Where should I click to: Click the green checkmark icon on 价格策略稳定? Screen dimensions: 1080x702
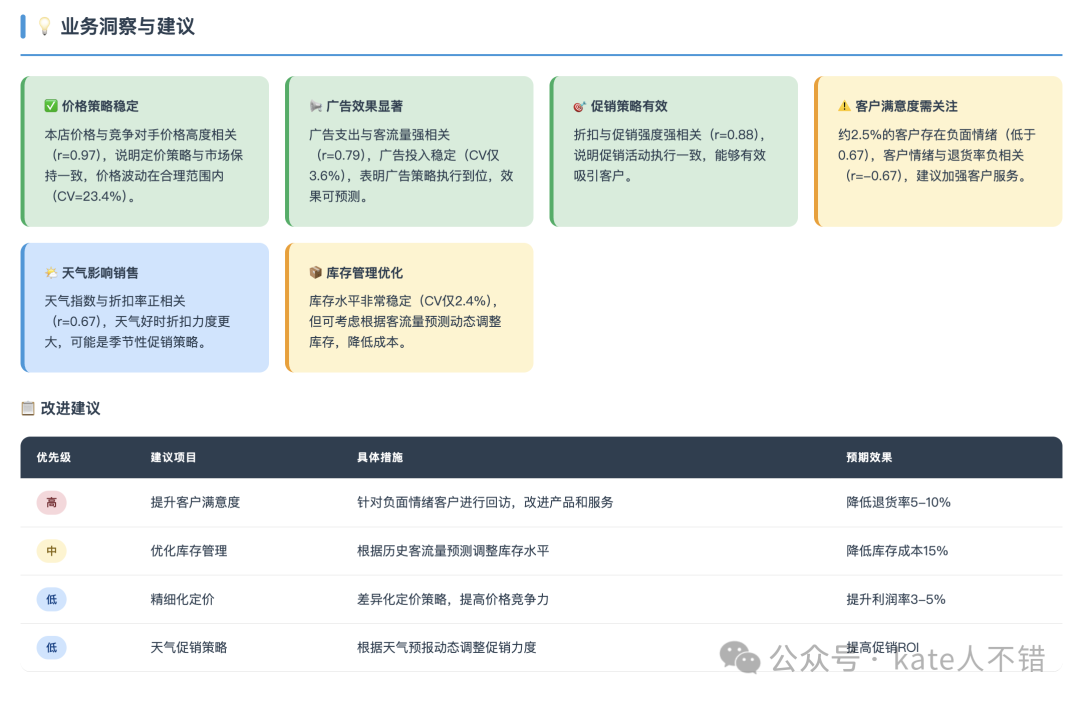51,106
